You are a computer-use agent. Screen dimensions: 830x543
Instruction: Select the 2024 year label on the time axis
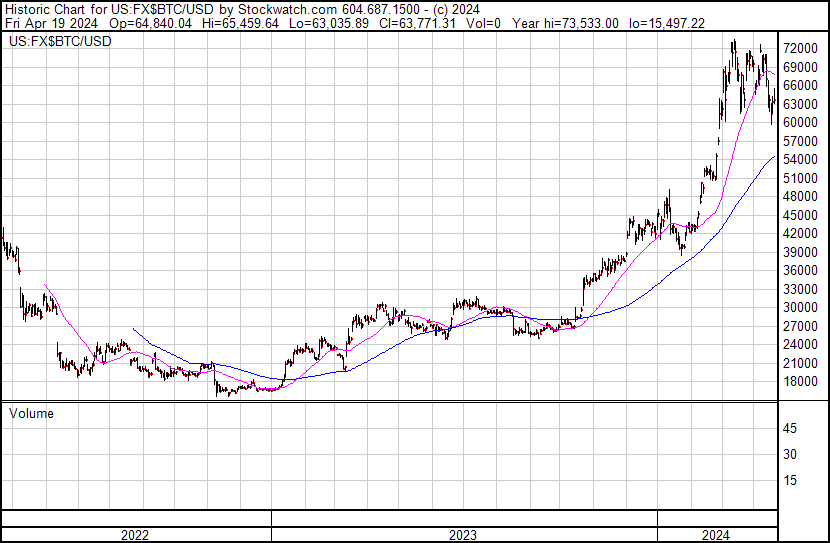tap(715, 535)
